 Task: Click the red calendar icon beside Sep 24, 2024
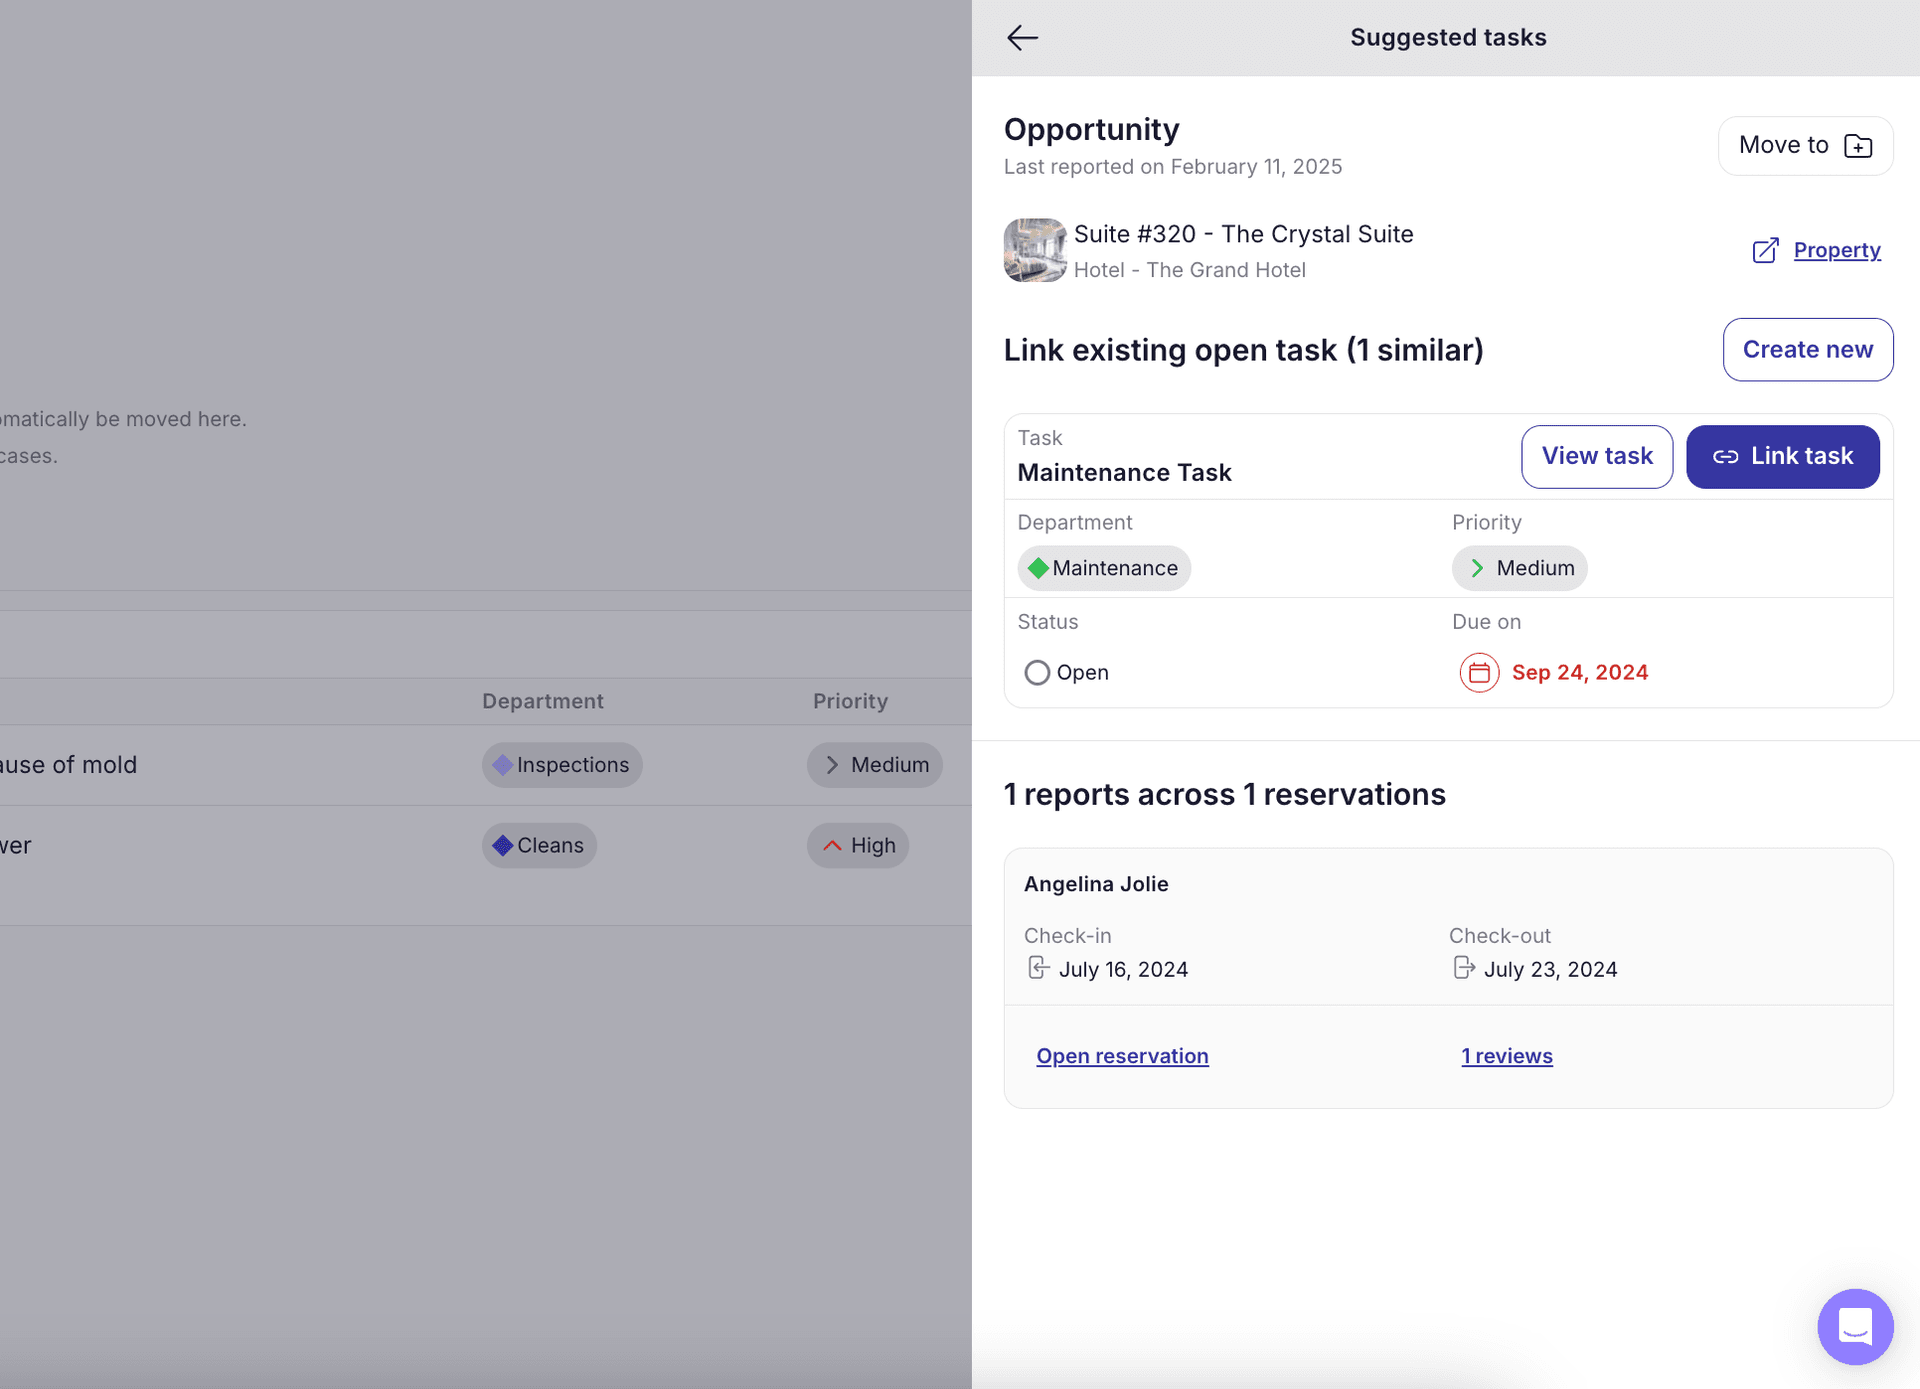[x=1478, y=672]
